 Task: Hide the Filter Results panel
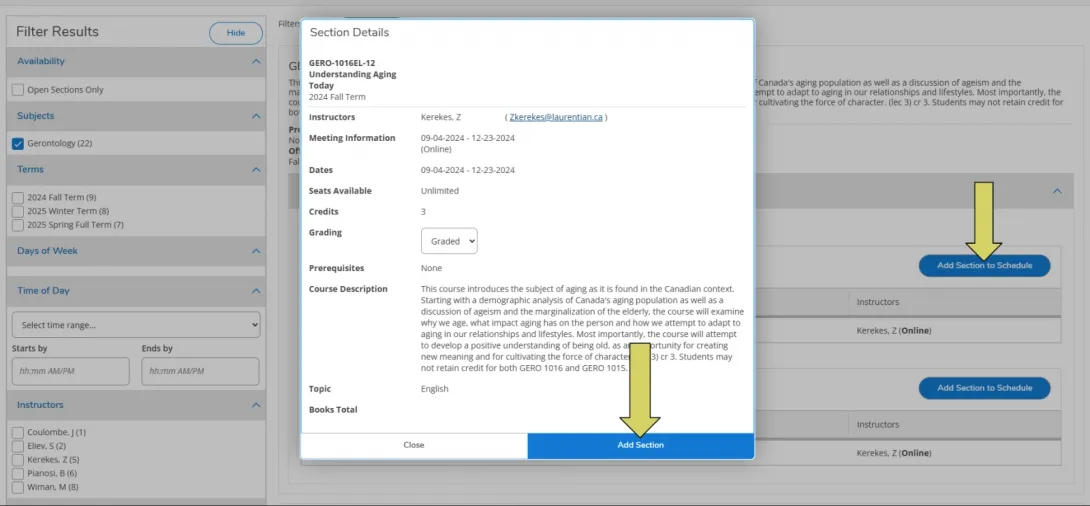[235, 33]
